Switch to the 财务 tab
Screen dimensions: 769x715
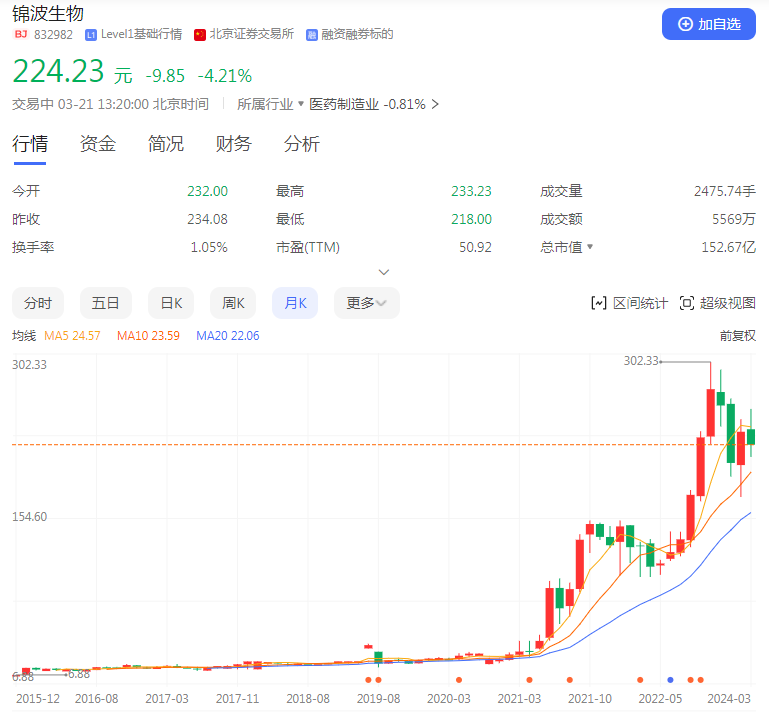tap(234, 144)
